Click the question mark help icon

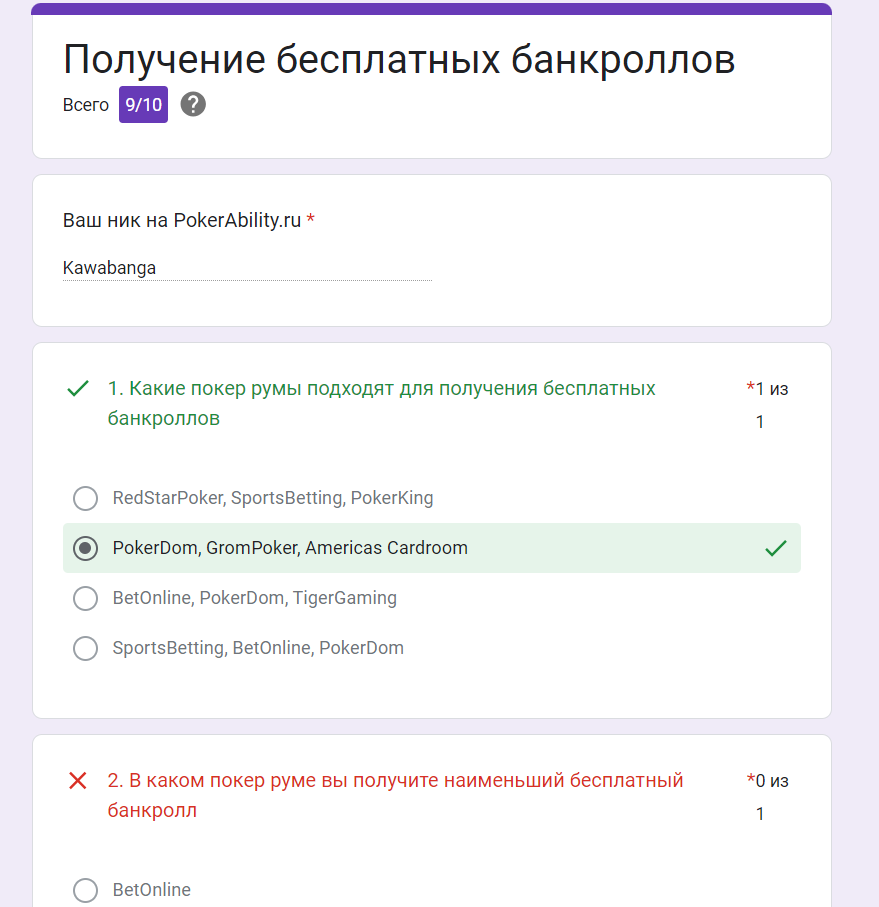click(193, 105)
